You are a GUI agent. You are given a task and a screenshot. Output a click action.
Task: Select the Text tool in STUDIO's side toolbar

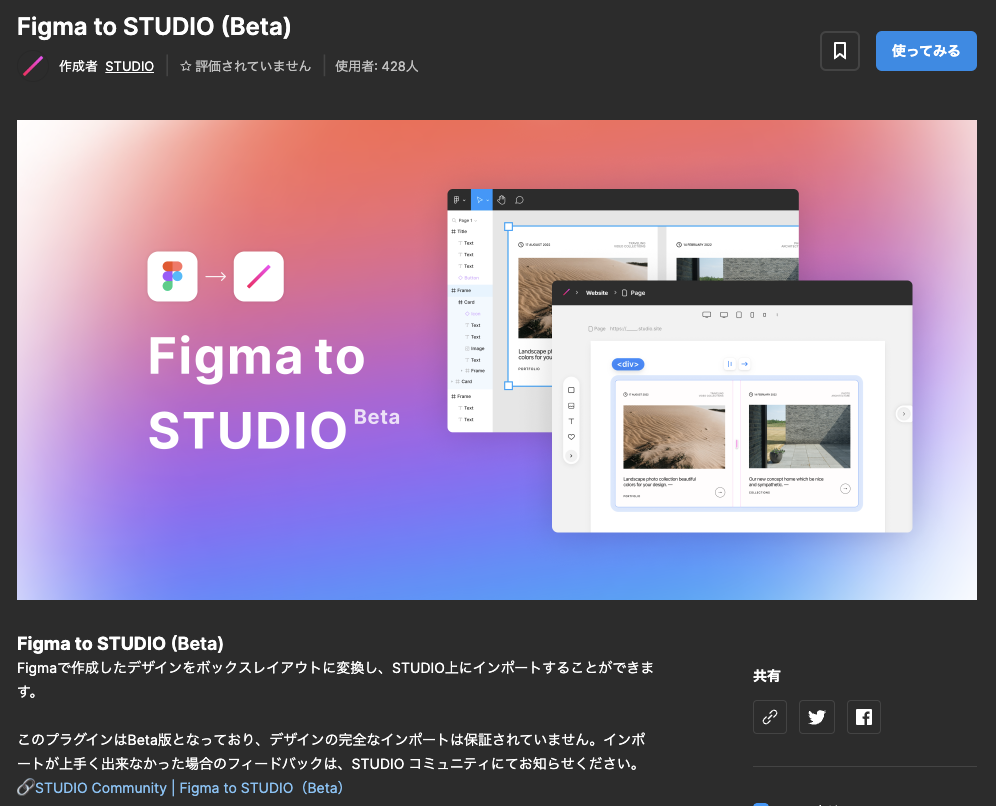point(571,421)
